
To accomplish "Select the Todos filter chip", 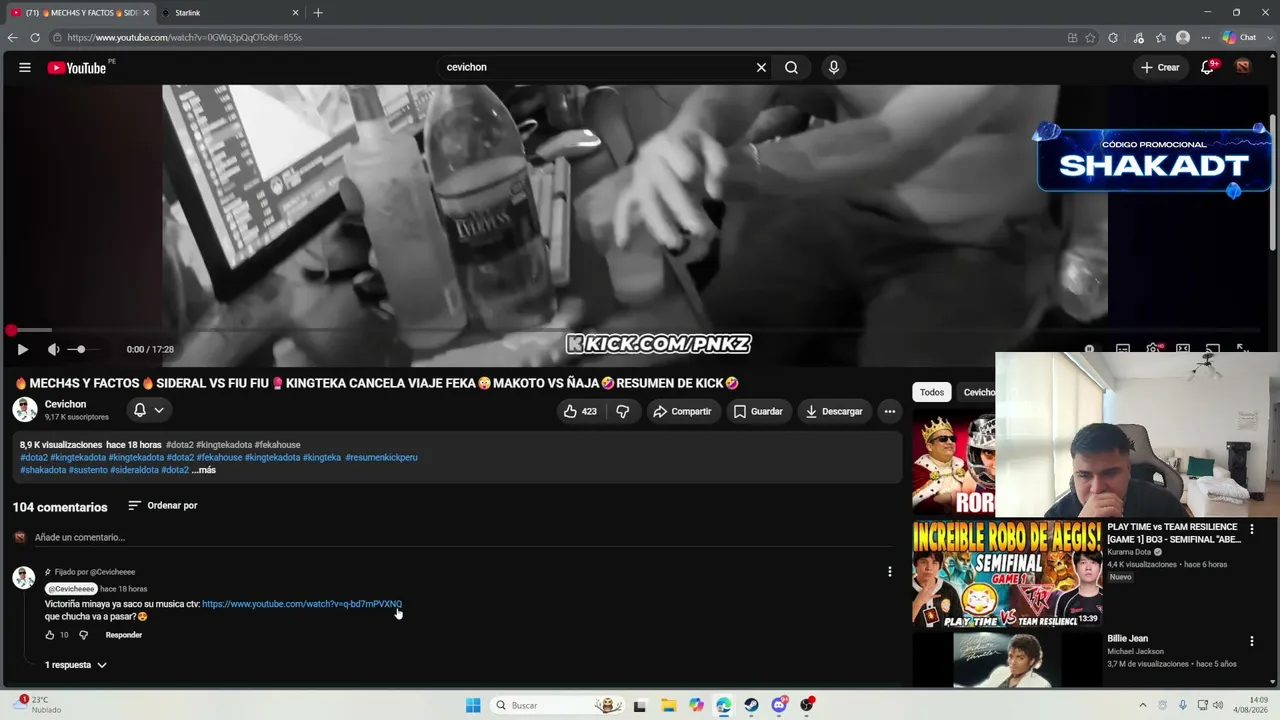I will click(932, 392).
